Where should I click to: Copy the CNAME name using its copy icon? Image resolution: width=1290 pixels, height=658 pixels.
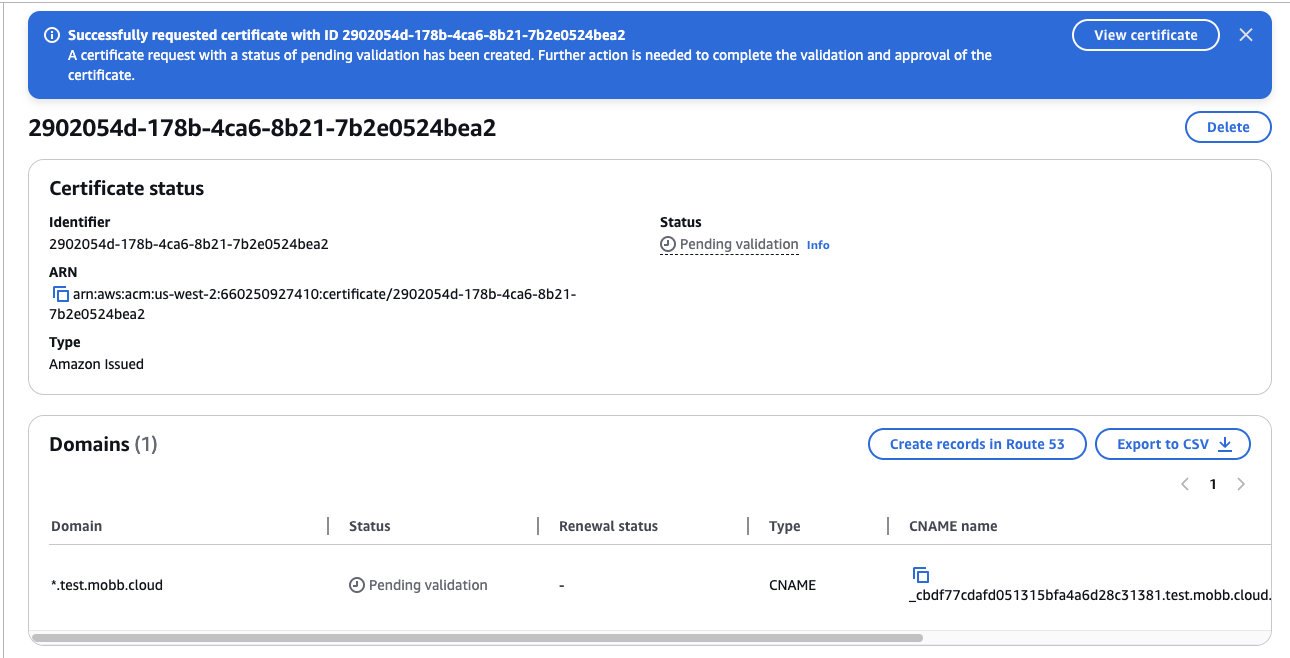pos(921,575)
